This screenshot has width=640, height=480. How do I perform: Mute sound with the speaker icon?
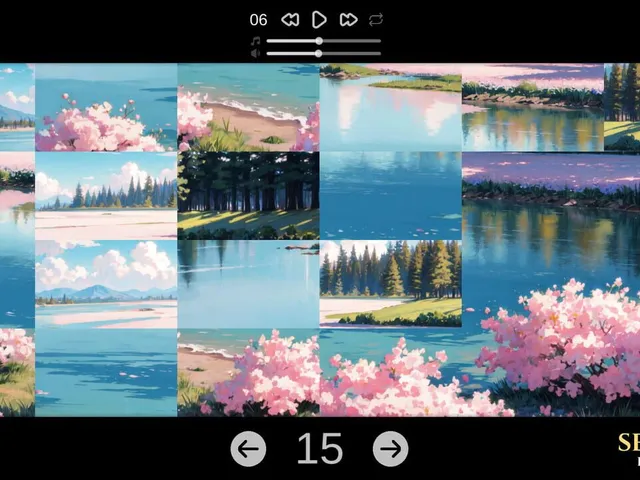click(256, 53)
